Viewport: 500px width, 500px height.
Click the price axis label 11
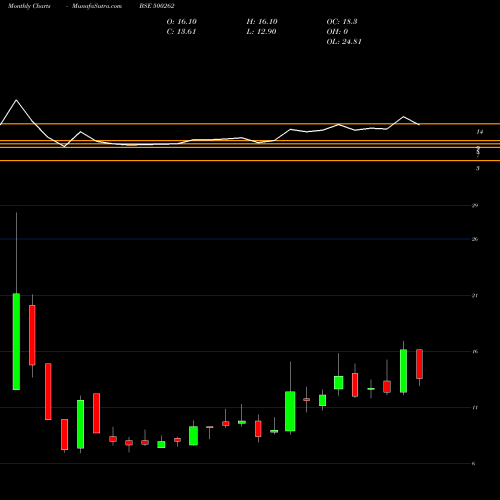pyautogui.click(x=475, y=408)
